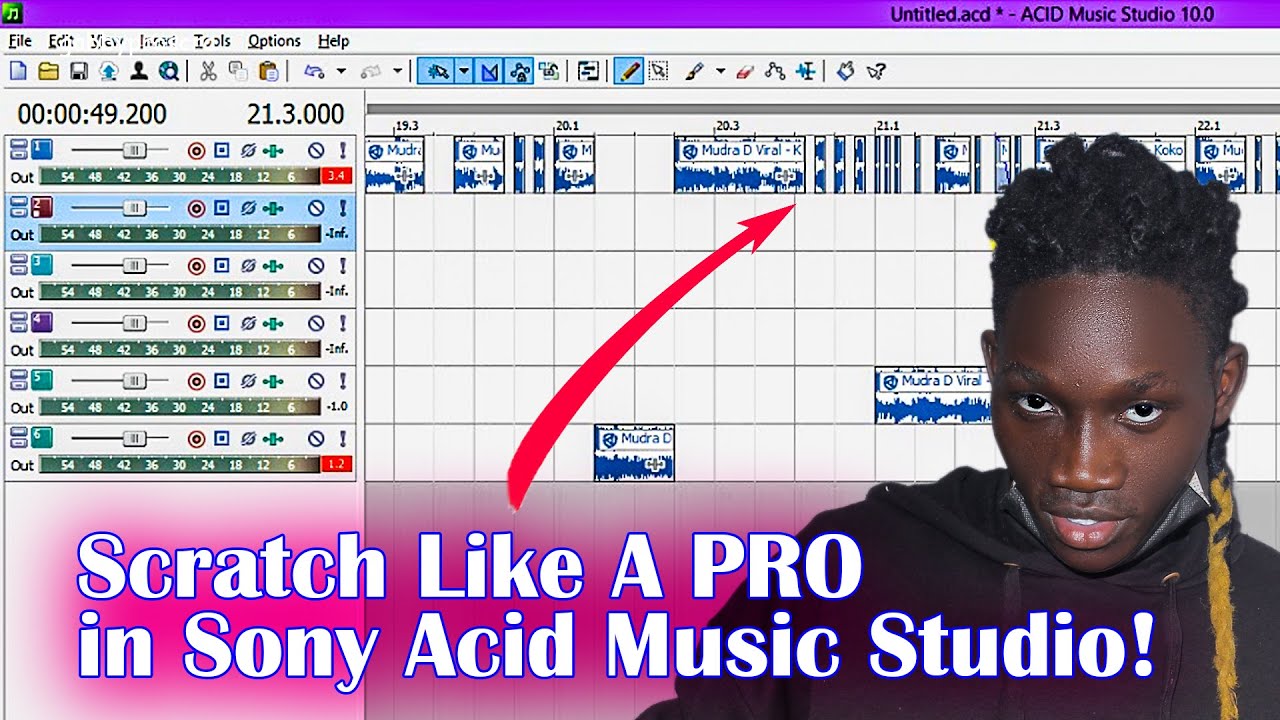Click the properties list icon in toolbar
The width and height of the screenshot is (1280, 720).
coord(588,71)
